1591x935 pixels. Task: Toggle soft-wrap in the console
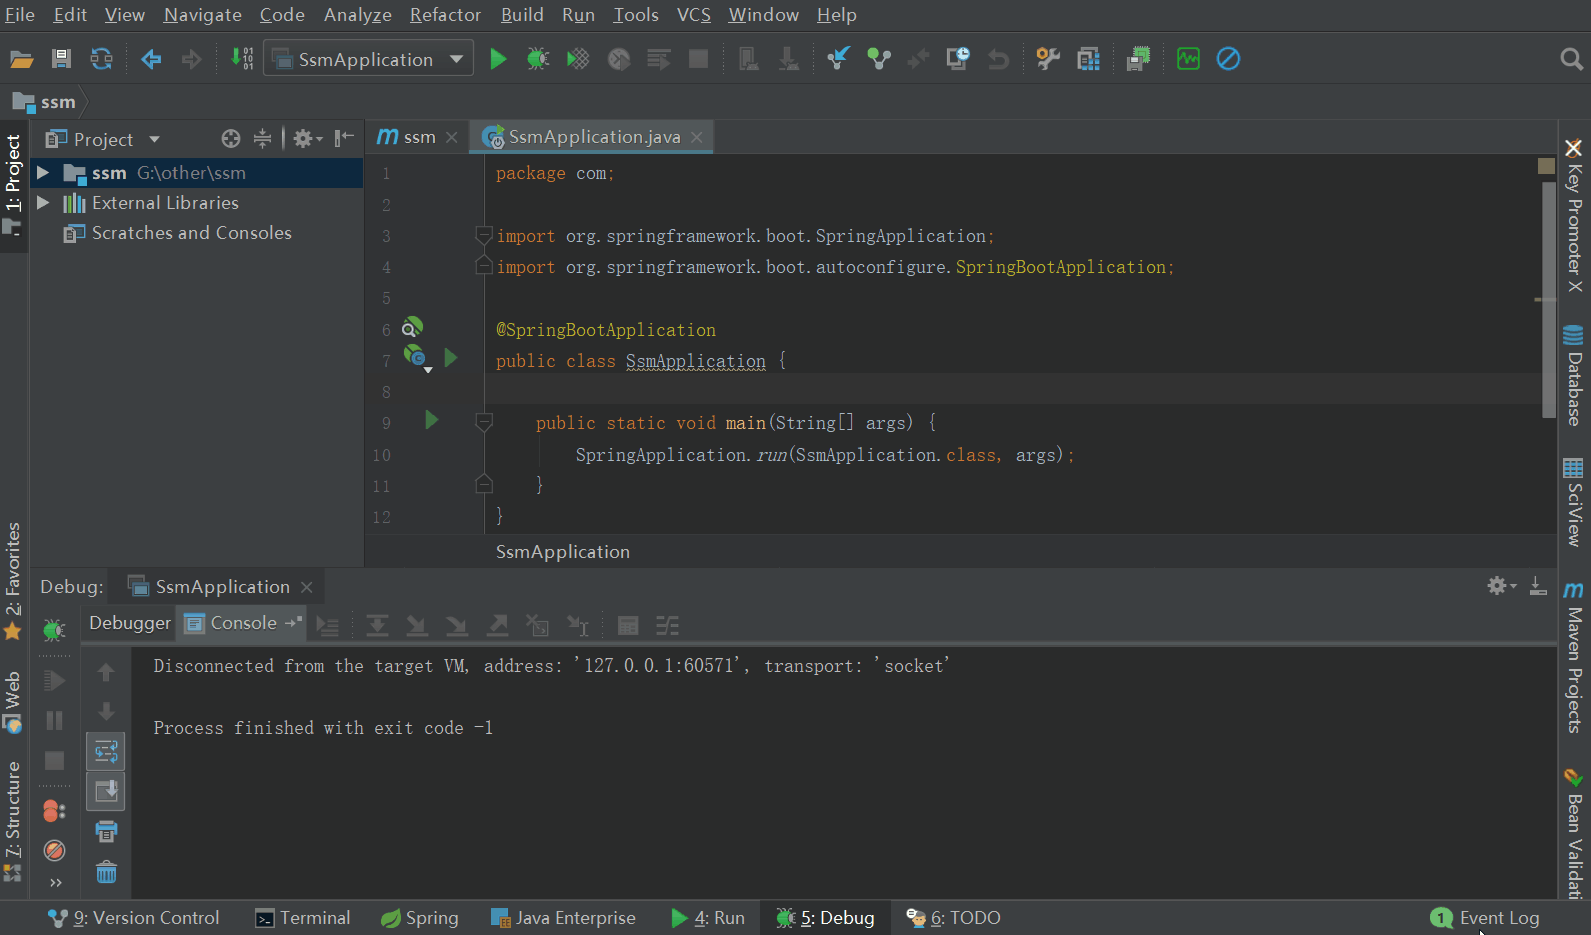pyautogui.click(x=106, y=751)
